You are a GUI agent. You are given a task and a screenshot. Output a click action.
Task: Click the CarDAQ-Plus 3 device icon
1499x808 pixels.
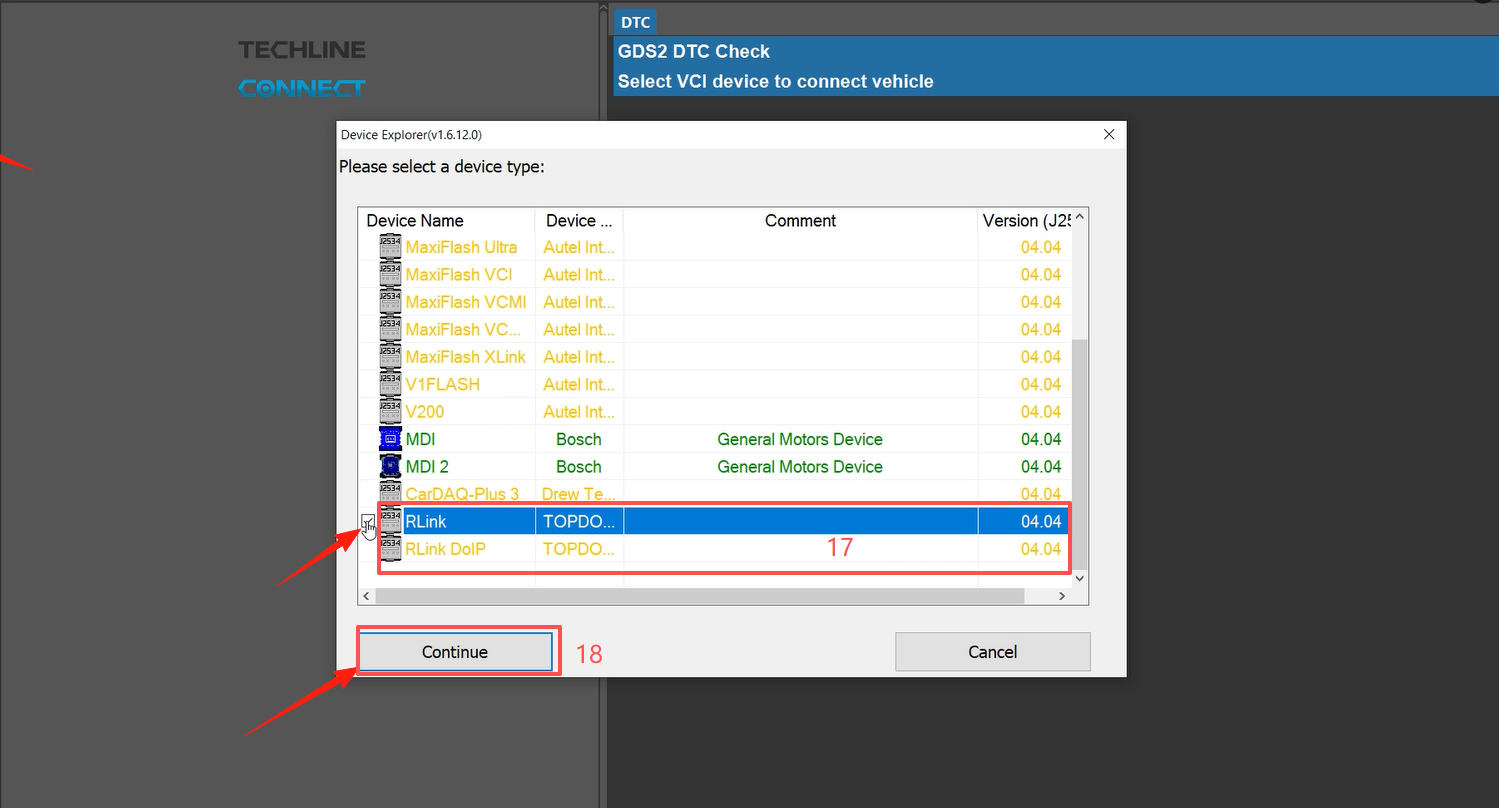click(x=390, y=494)
